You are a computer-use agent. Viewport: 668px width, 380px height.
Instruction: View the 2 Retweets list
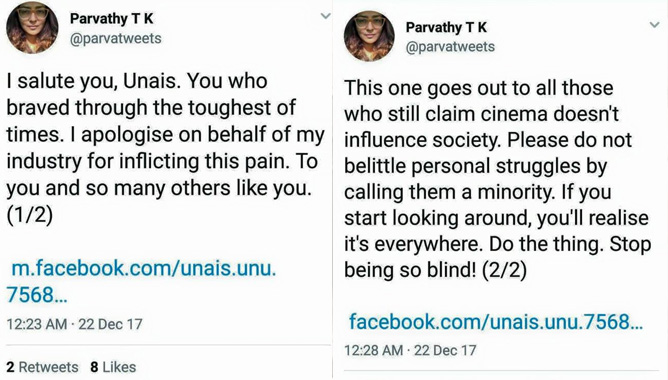pyautogui.click(x=42, y=367)
